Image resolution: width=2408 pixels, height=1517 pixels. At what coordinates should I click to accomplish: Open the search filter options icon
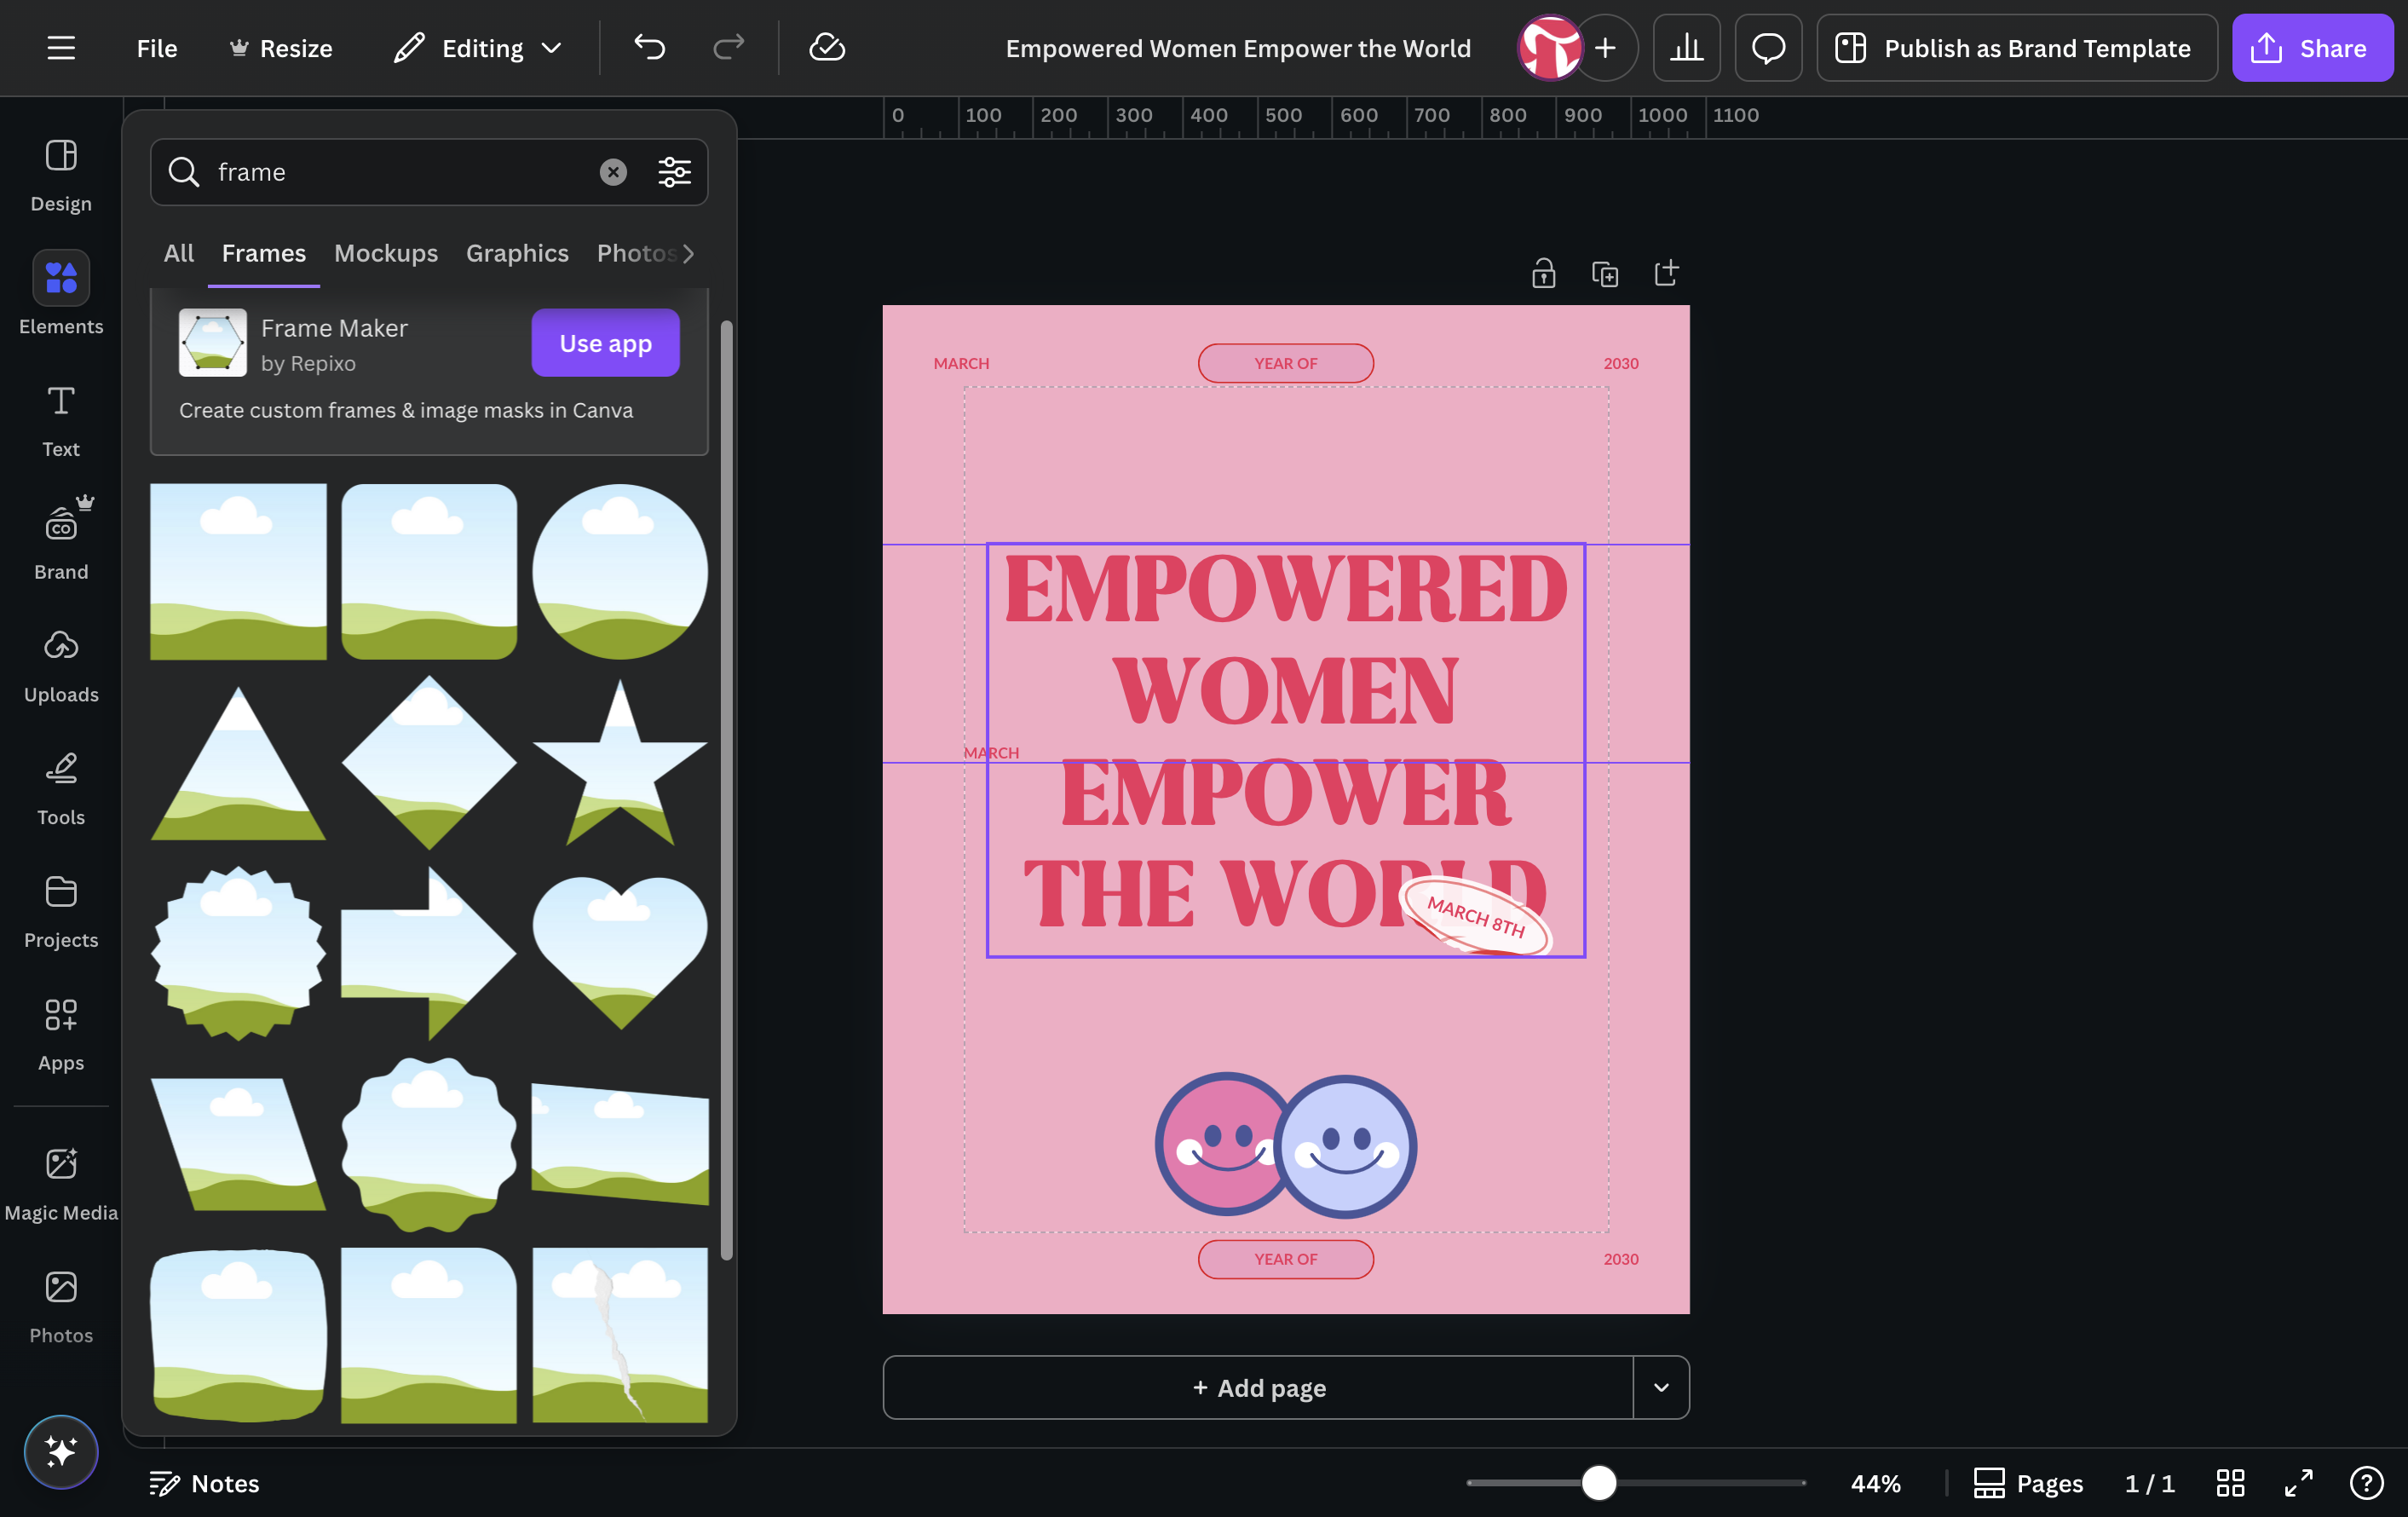(x=674, y=172)
